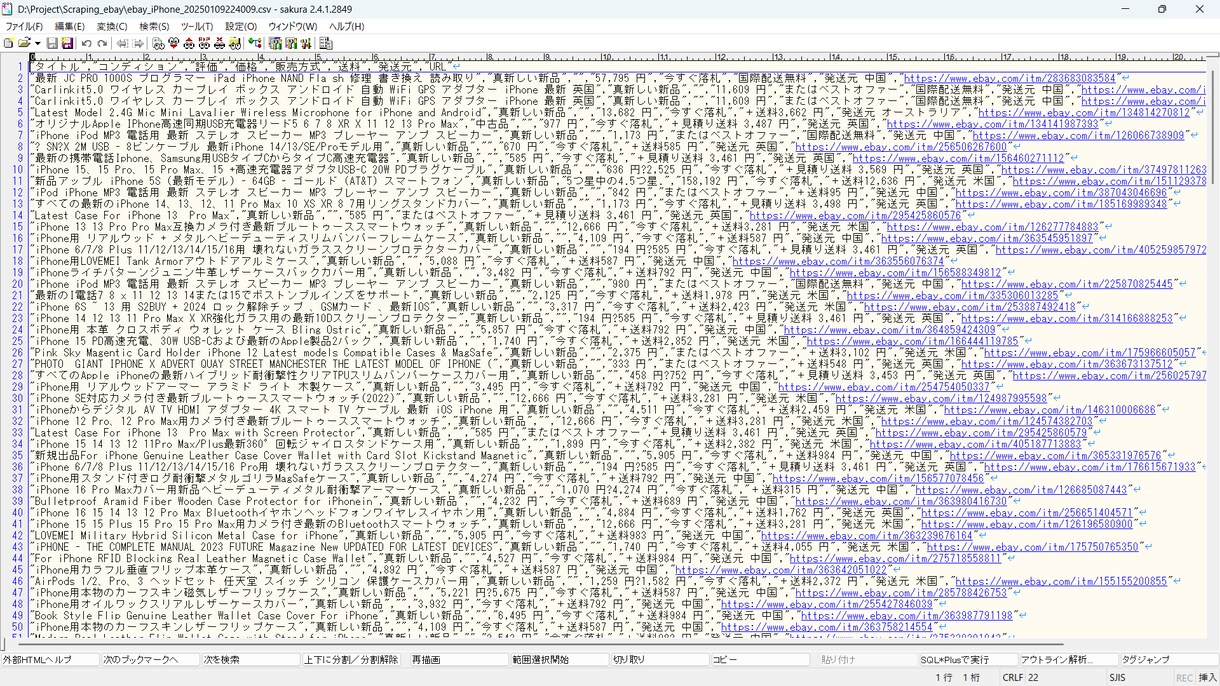
Task: Open the eBay URL on line 2
Action: click(x=1009, y=78)
